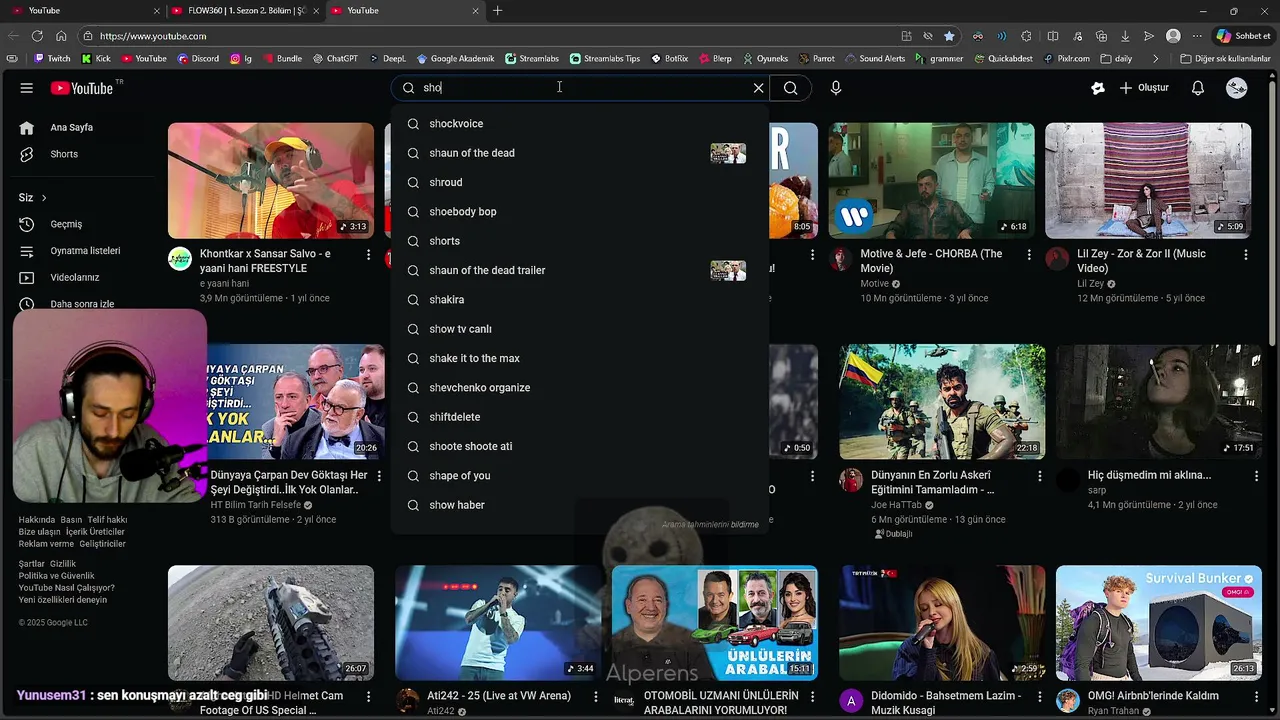The width and height of the screenshot is (1280, 720).
Task: Open the account avatar menu
Action: pyautogui.click(x=1237, y=88)
